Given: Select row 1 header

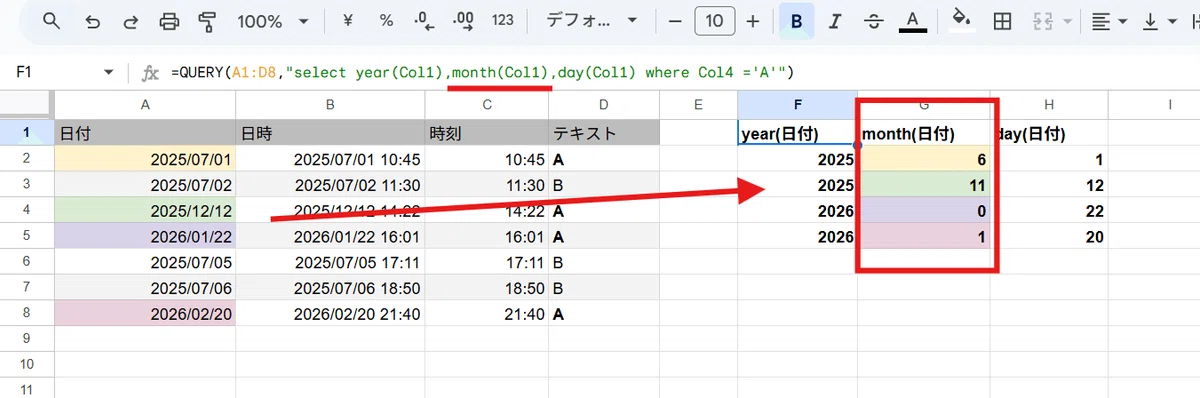Looking at the screenshot, I should point(27,132).
